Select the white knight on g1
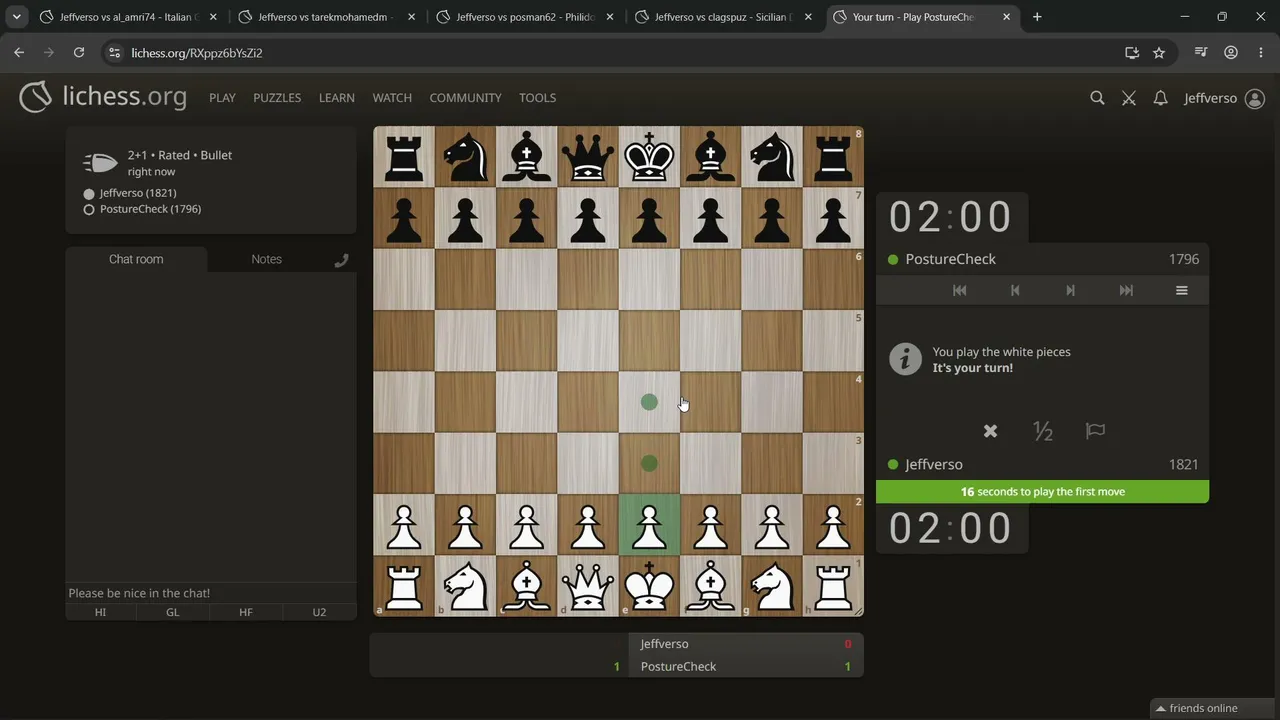This screenshot has width=1280, height=720. (x=772, y=586)
